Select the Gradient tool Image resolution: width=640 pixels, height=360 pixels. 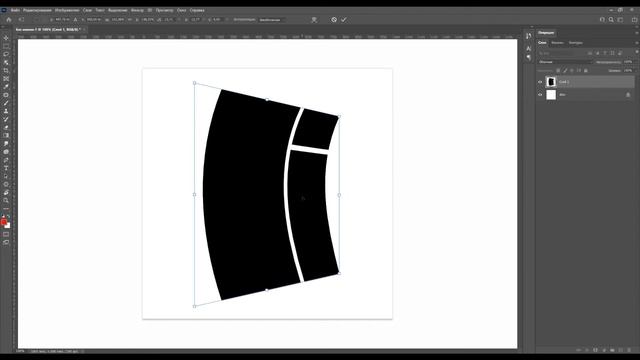pos(6,136)
